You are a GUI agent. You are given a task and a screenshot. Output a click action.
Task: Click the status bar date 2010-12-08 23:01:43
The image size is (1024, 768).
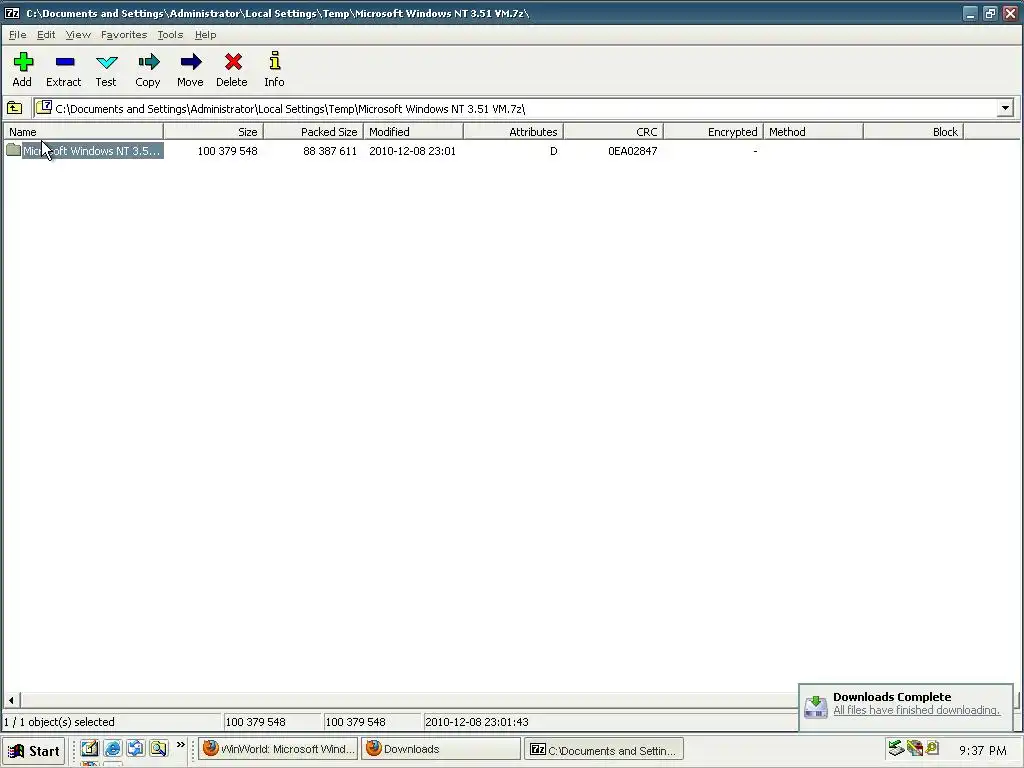(x=477, y=722)
